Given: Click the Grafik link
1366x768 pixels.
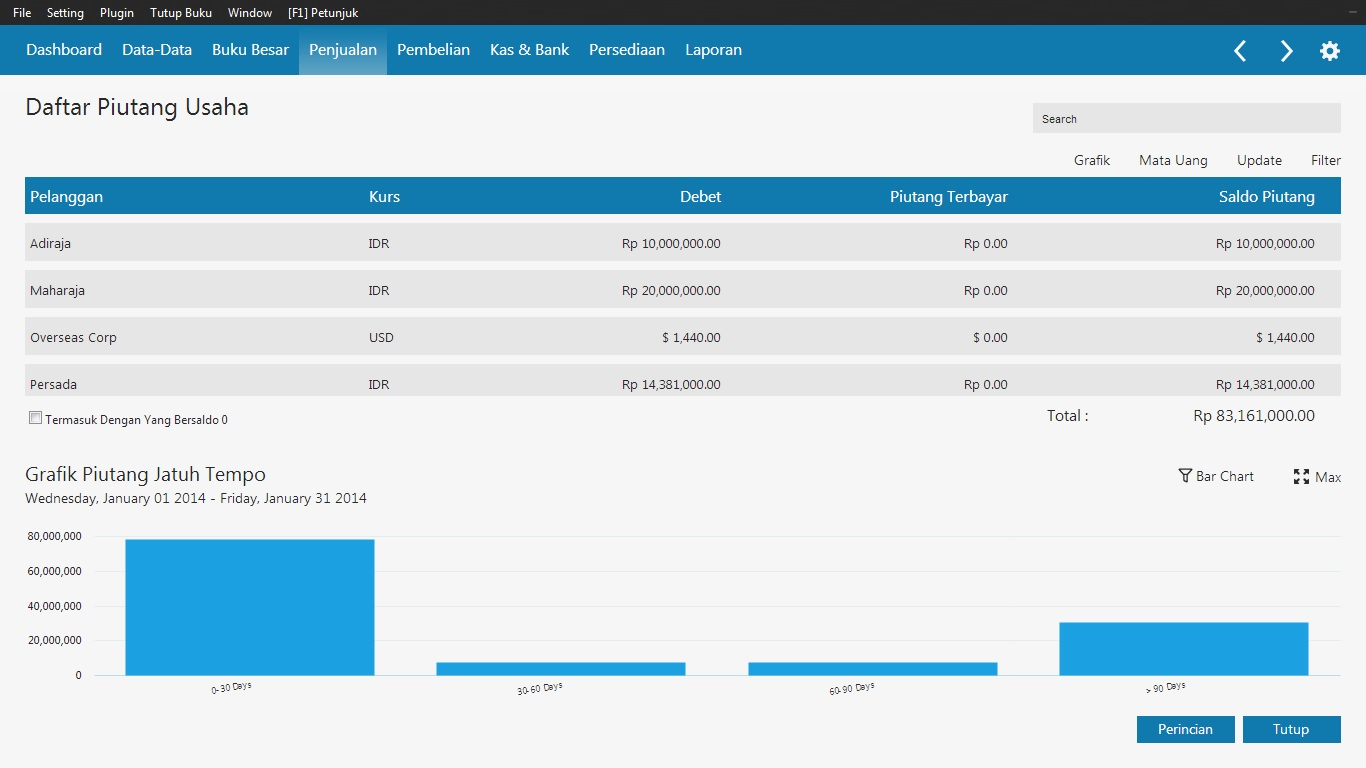Looking at the screenshot, I should point(1092,160).
